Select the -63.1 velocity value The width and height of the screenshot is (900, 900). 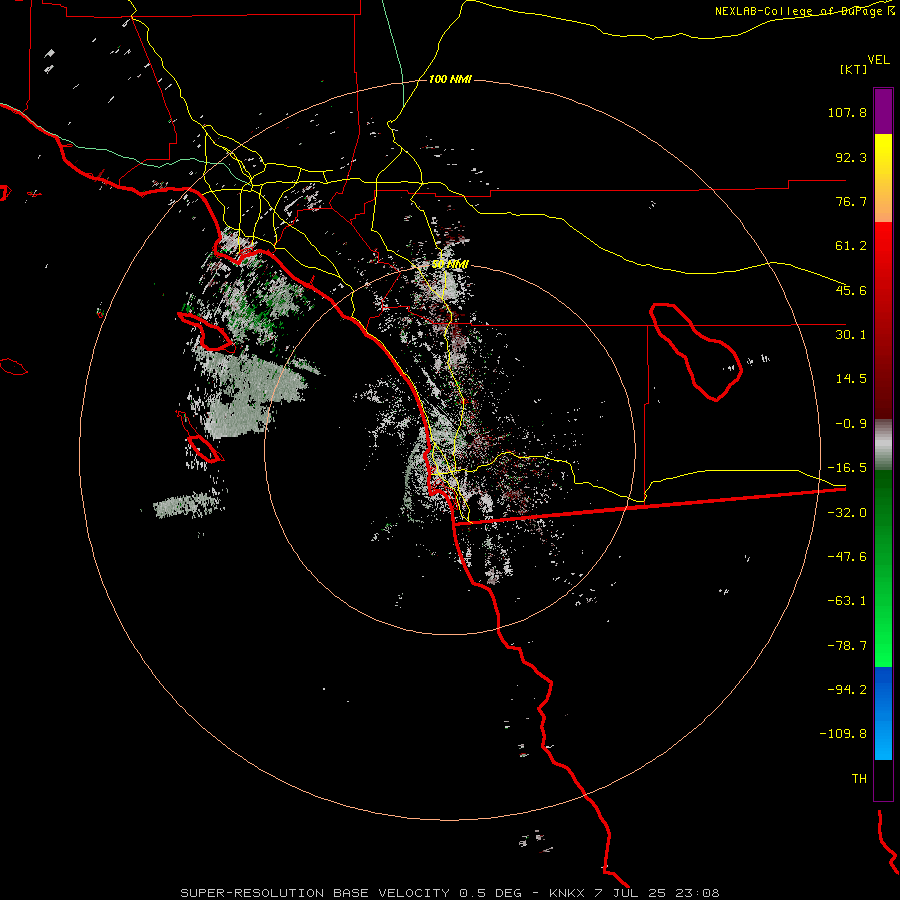coord(847,601)
